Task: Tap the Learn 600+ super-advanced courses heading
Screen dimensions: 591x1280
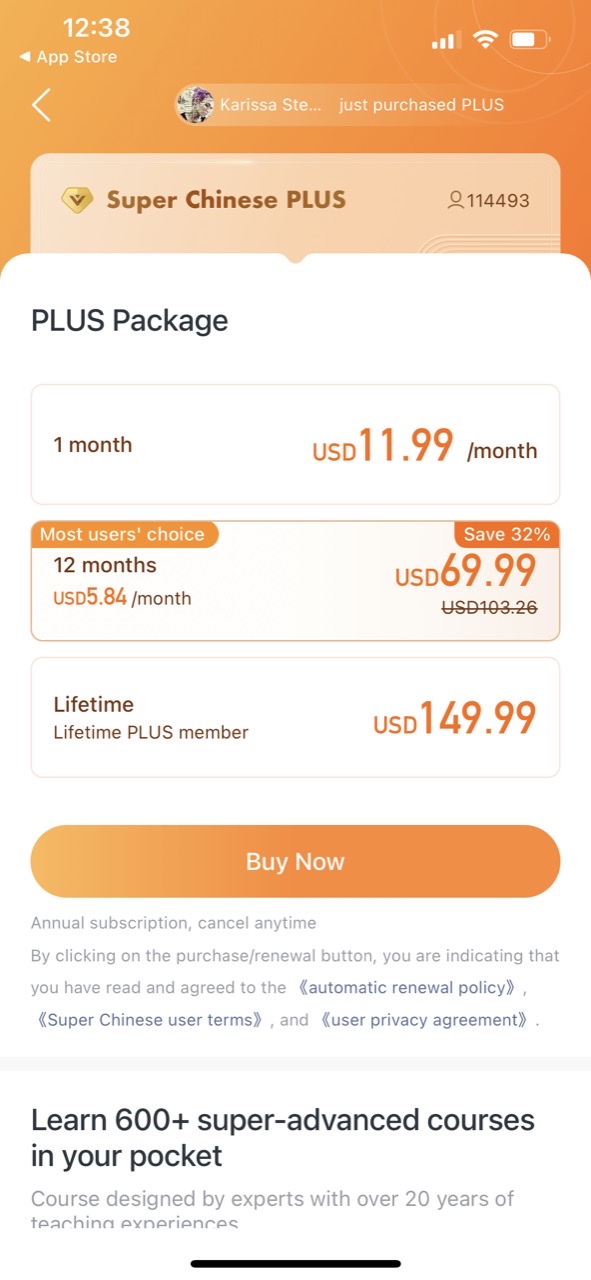Action: (x=283, y=1138)
